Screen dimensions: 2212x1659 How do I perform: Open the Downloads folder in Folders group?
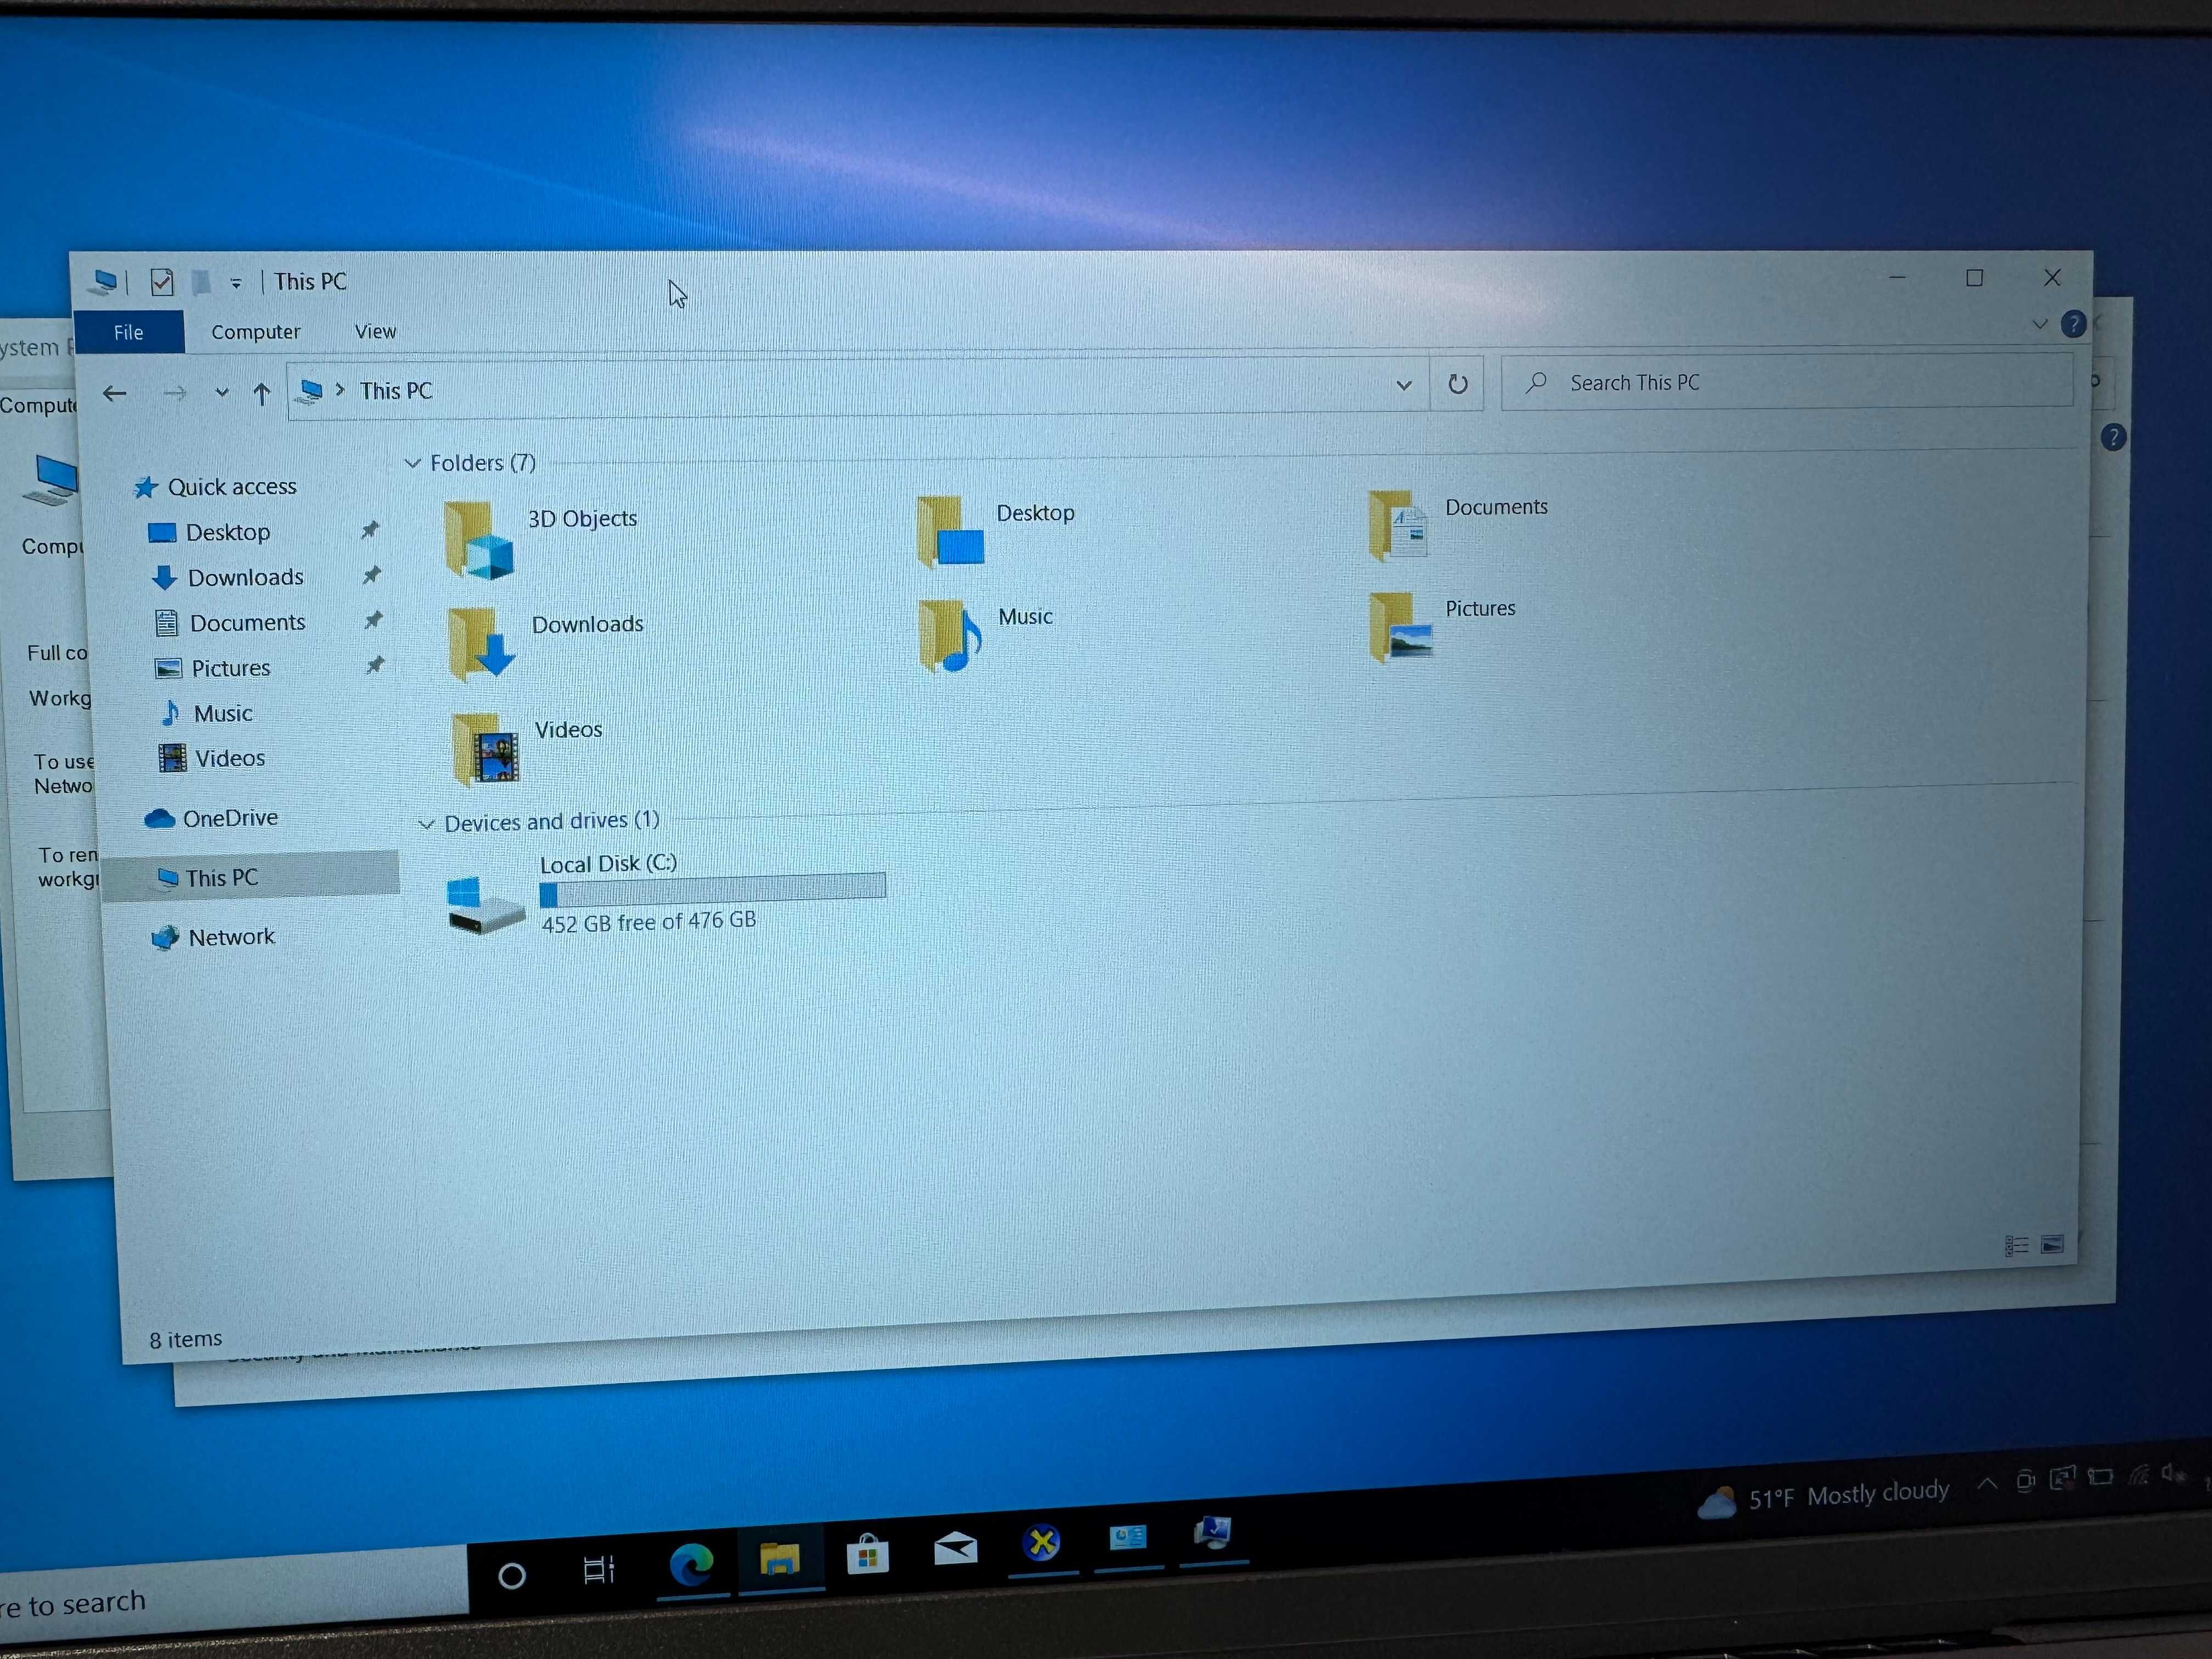[x=481, y=644]
